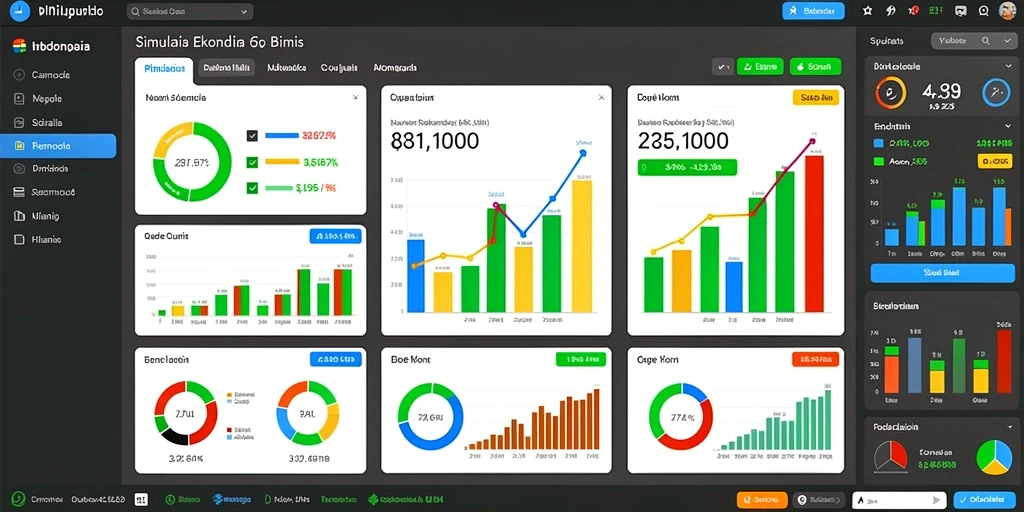The height and width of the screenshot is (512, 1024).
Task: Click the orange ring gauge icon beside 4.39
Action: point(890,93)
